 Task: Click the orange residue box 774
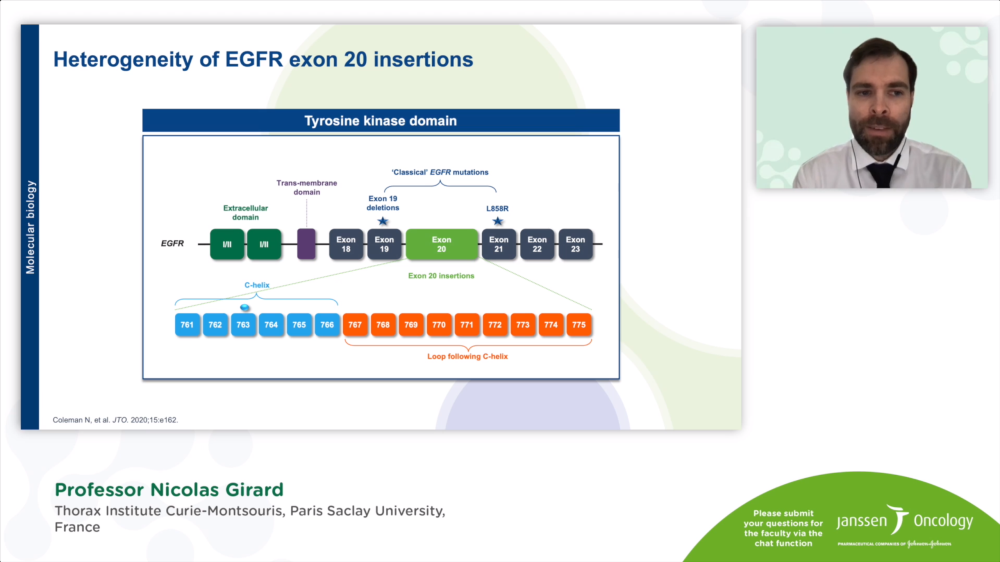click(551, 325)
